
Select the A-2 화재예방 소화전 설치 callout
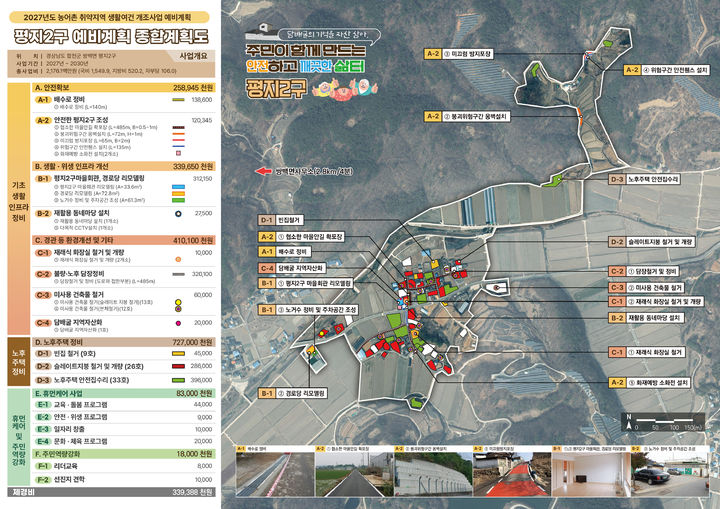coord(650,382)
